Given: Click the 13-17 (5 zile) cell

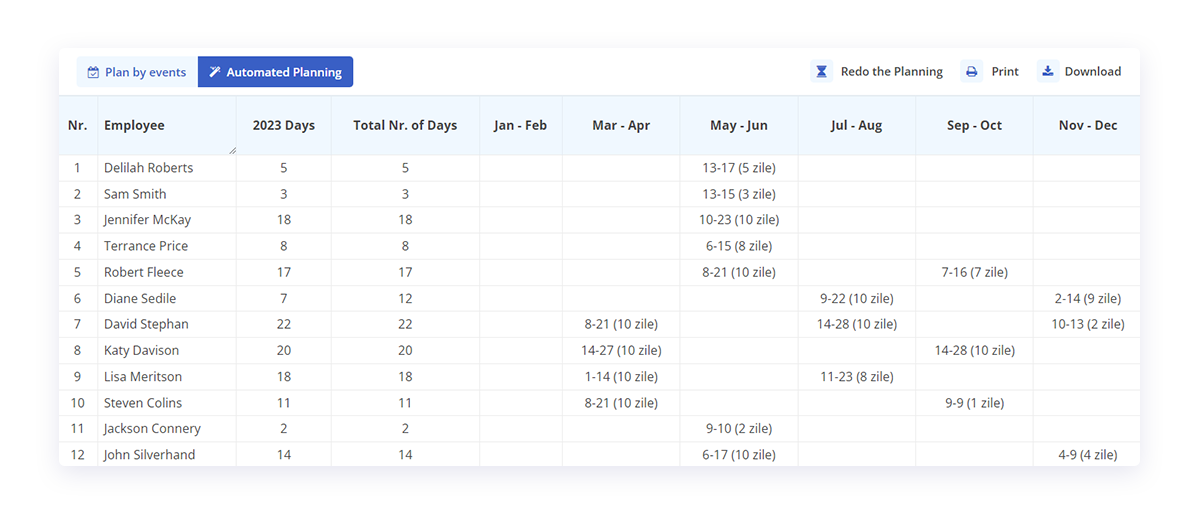Looking at the screenshot, I should coord(739,168).
